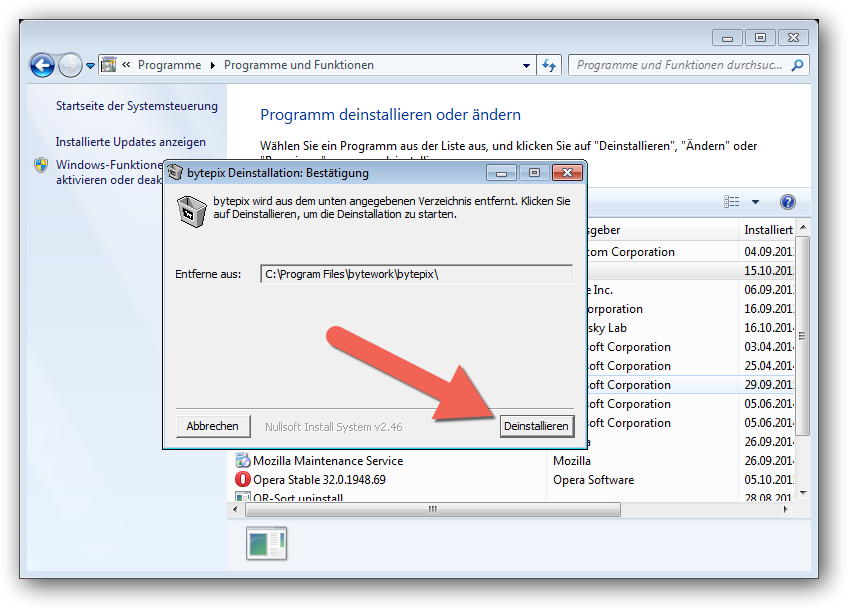Viewport: 848px width, 608px height.
Task: Click the install date starting 04.09.
Action: tap(769, 252)
